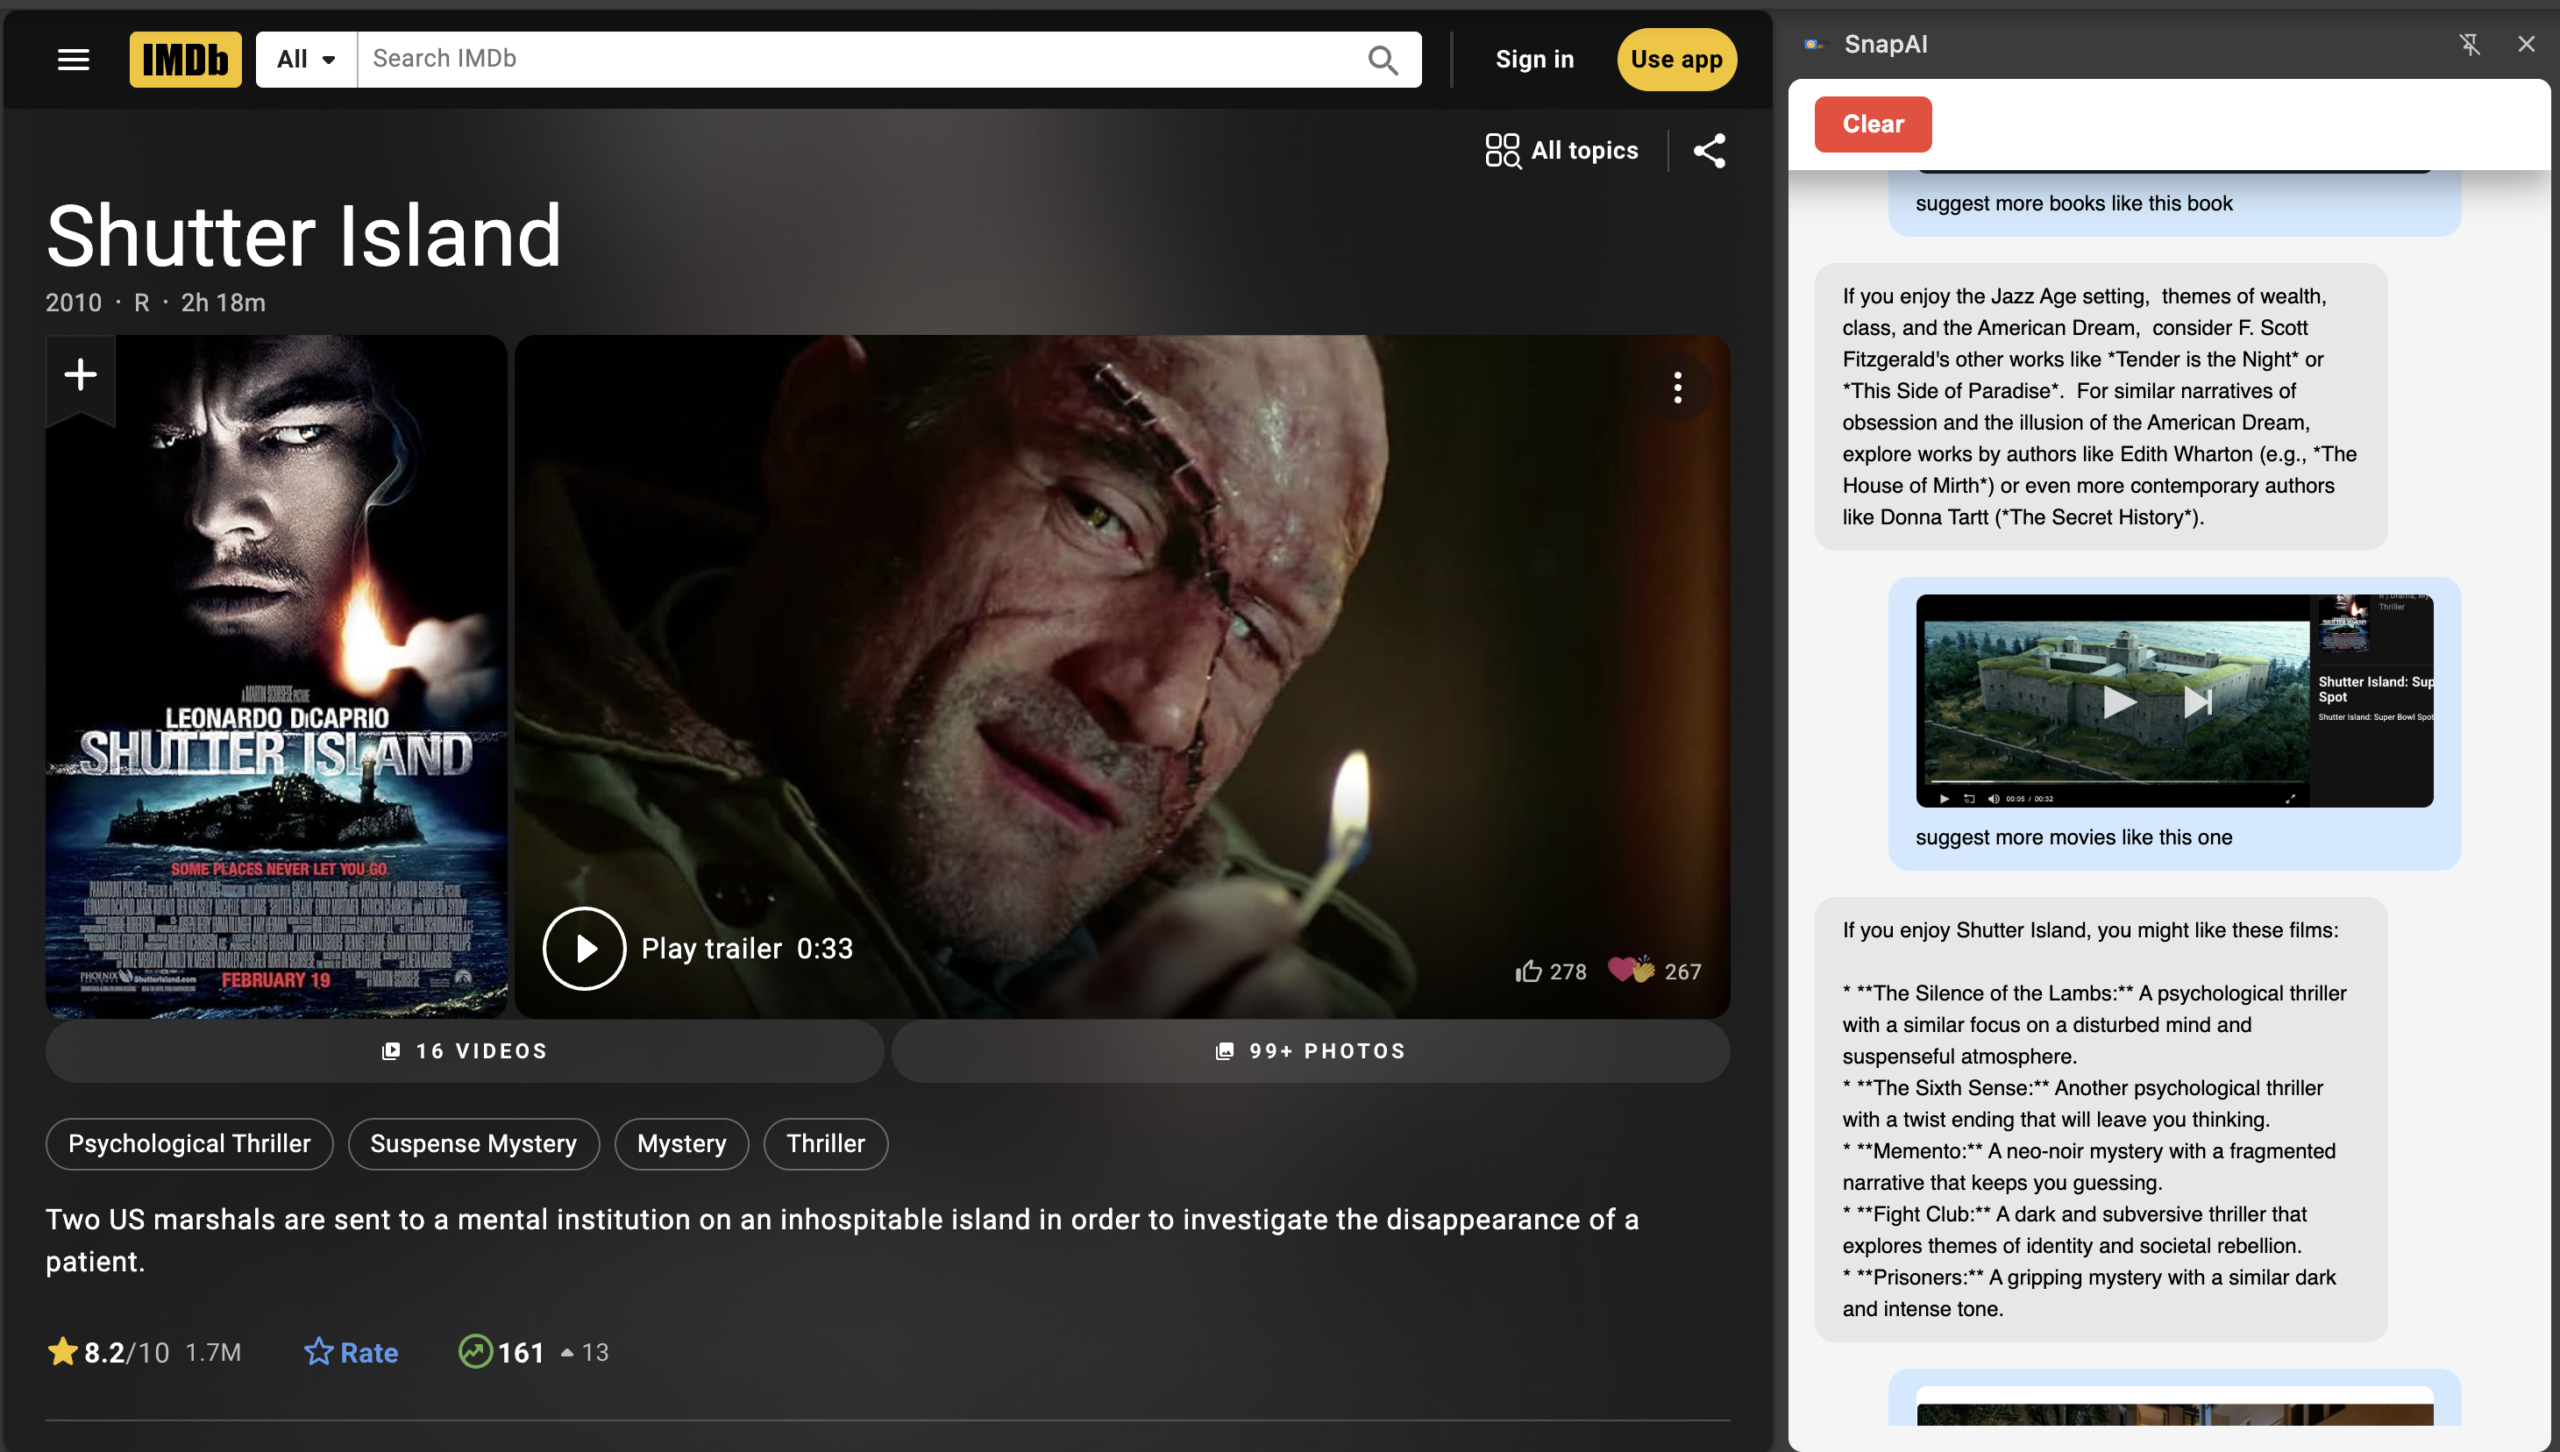Open the 16 Videos gallery
Viewport: 2560px width, 1452px height.
464,1051
